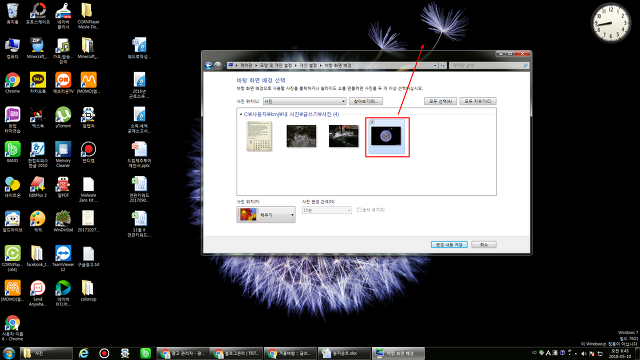Open Internet Explorer from the taskbar

click(x=84, y=353)
